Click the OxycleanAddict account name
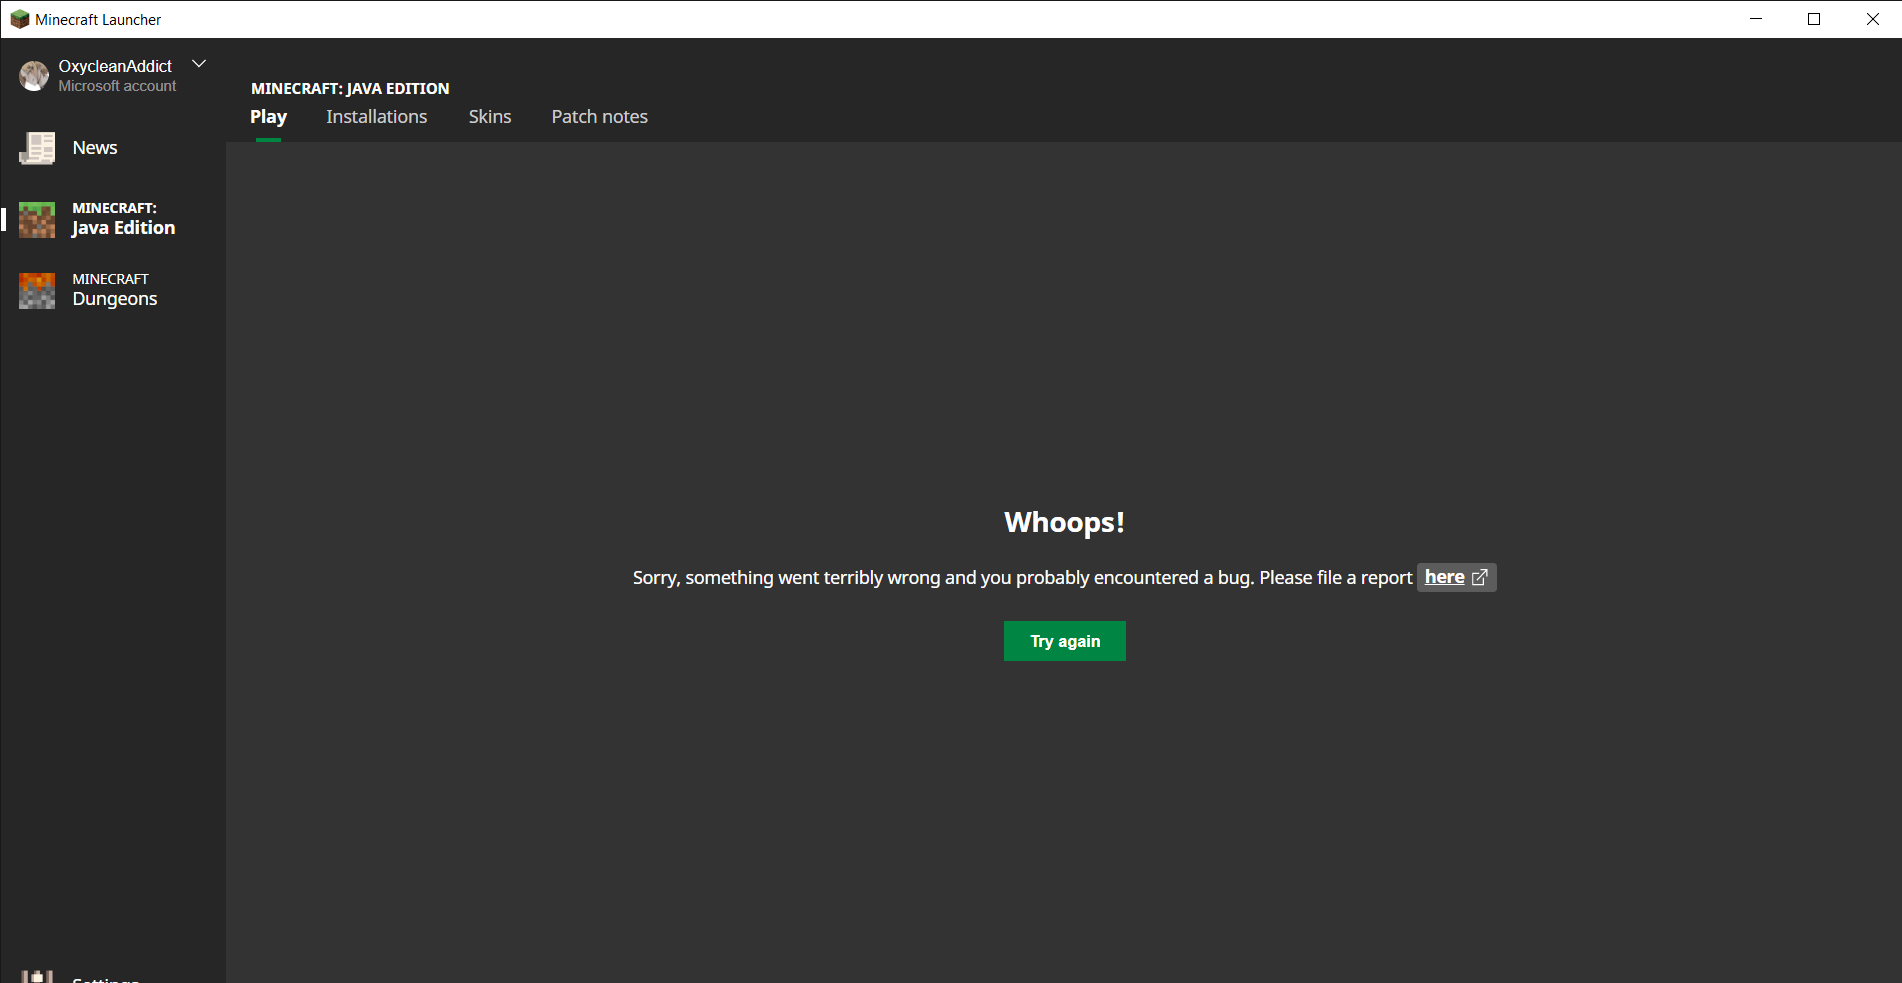Image resolution: width=1902 pixels, height=983 pixels. coord(115,66)
